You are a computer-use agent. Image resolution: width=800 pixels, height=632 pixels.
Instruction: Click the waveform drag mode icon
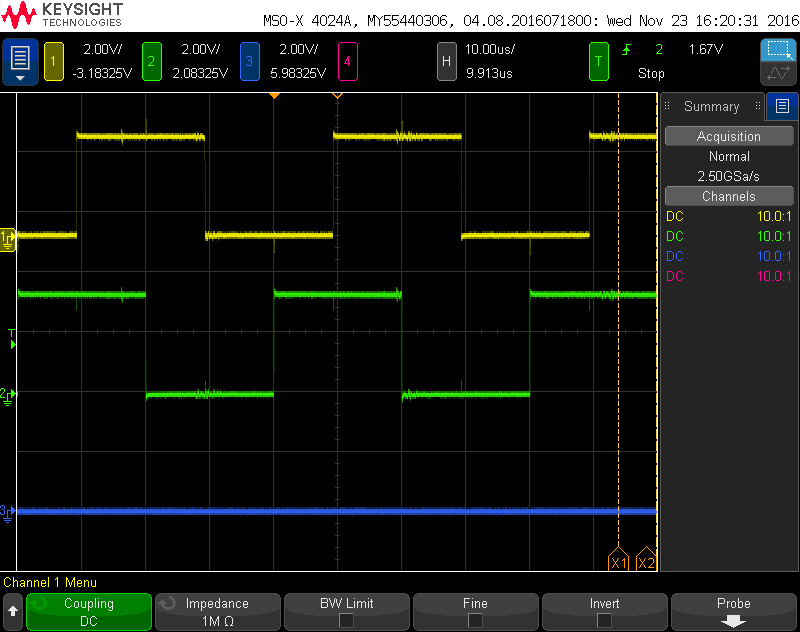click(x=778, y=73)
